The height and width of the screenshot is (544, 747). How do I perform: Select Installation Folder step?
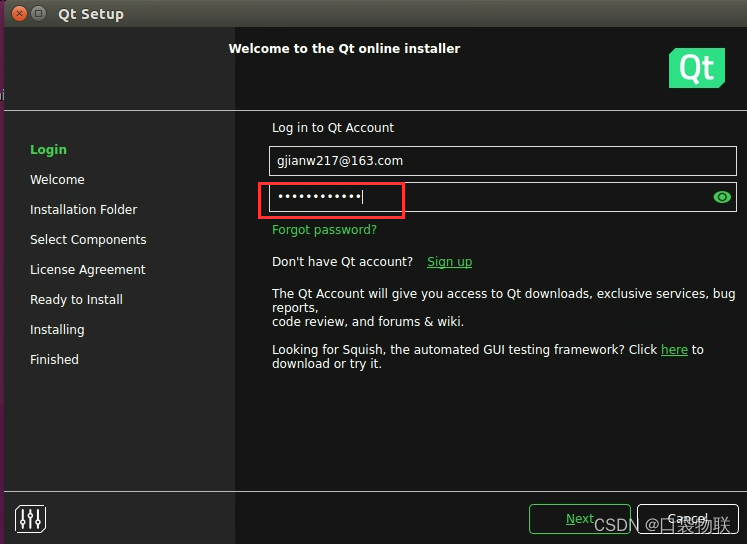point(83,210)
